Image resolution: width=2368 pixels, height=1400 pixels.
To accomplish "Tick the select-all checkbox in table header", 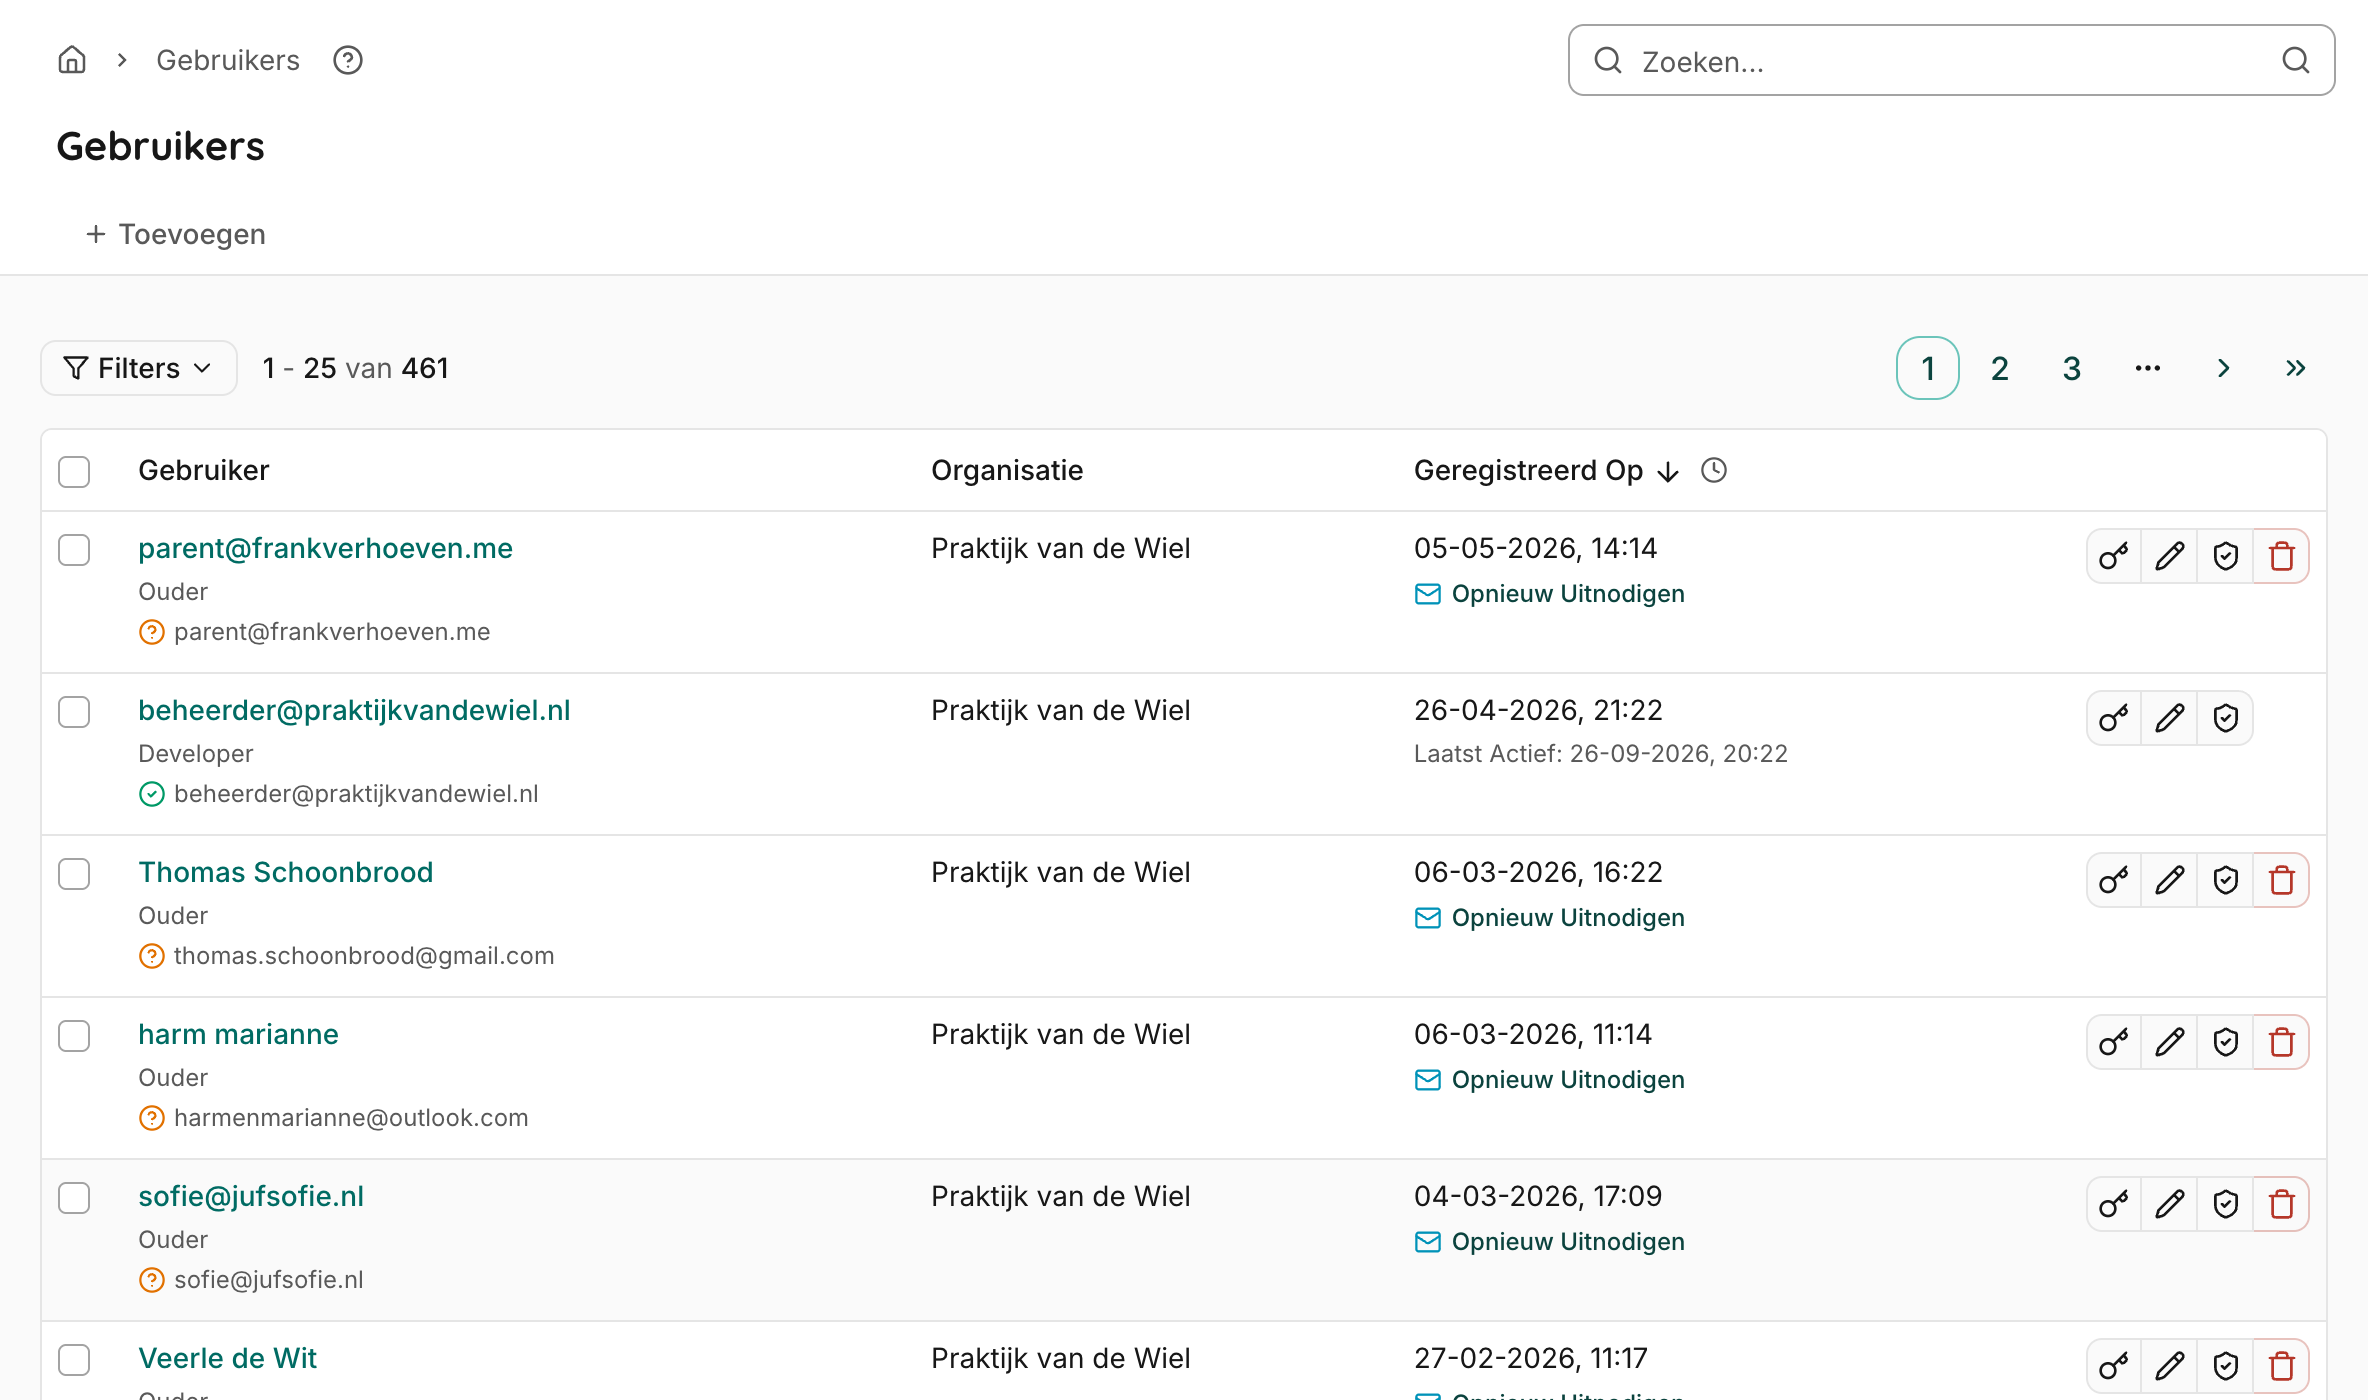I will click(x=74, y=471).
